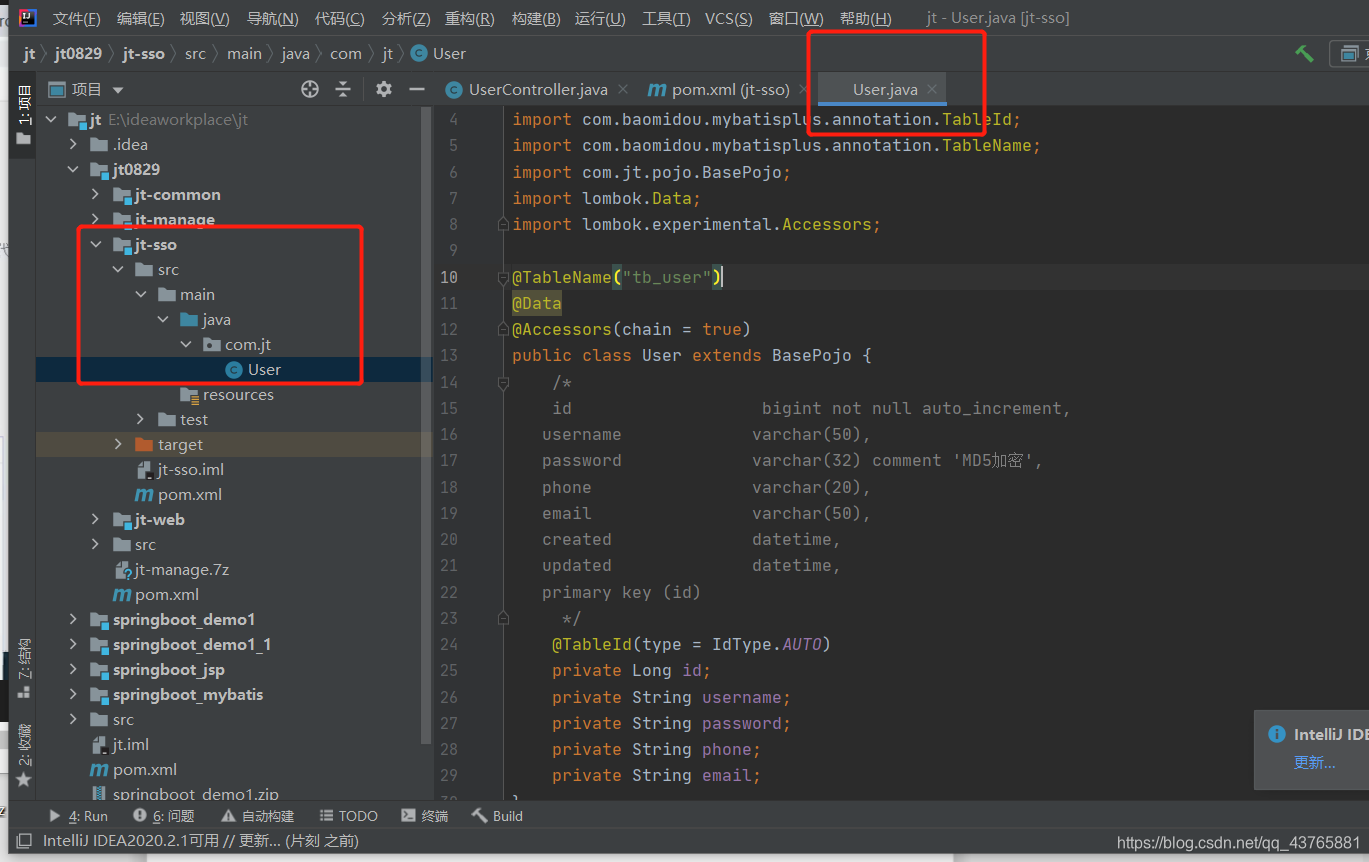Click fold marker at line 14 comment
Image resolution: width=1369 pixels, height=862 pixels.
(x=503, y=382)
